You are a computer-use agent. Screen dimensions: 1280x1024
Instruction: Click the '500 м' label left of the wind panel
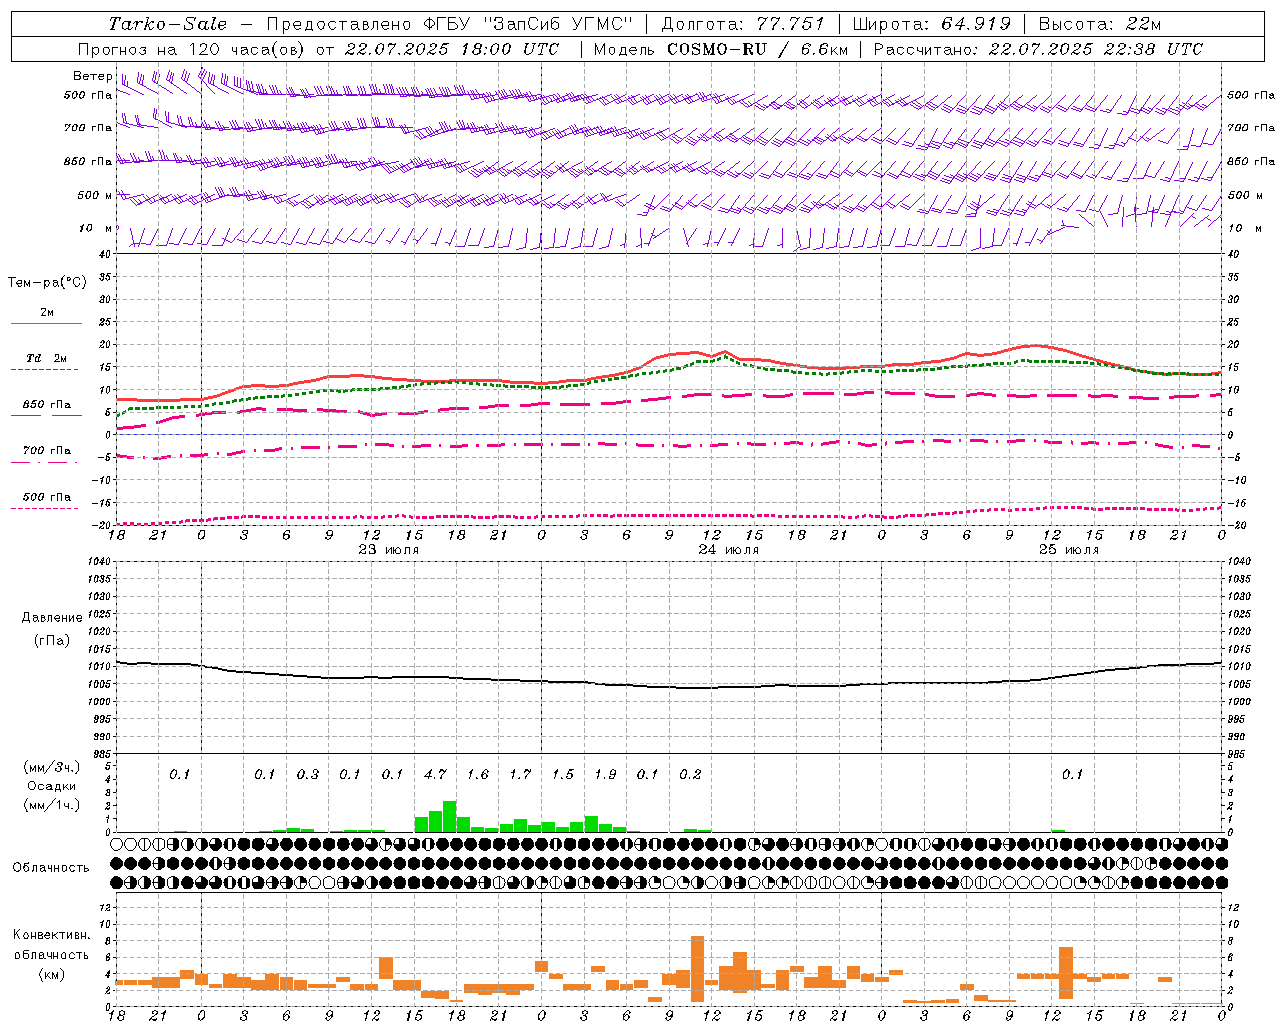(95, 195)
